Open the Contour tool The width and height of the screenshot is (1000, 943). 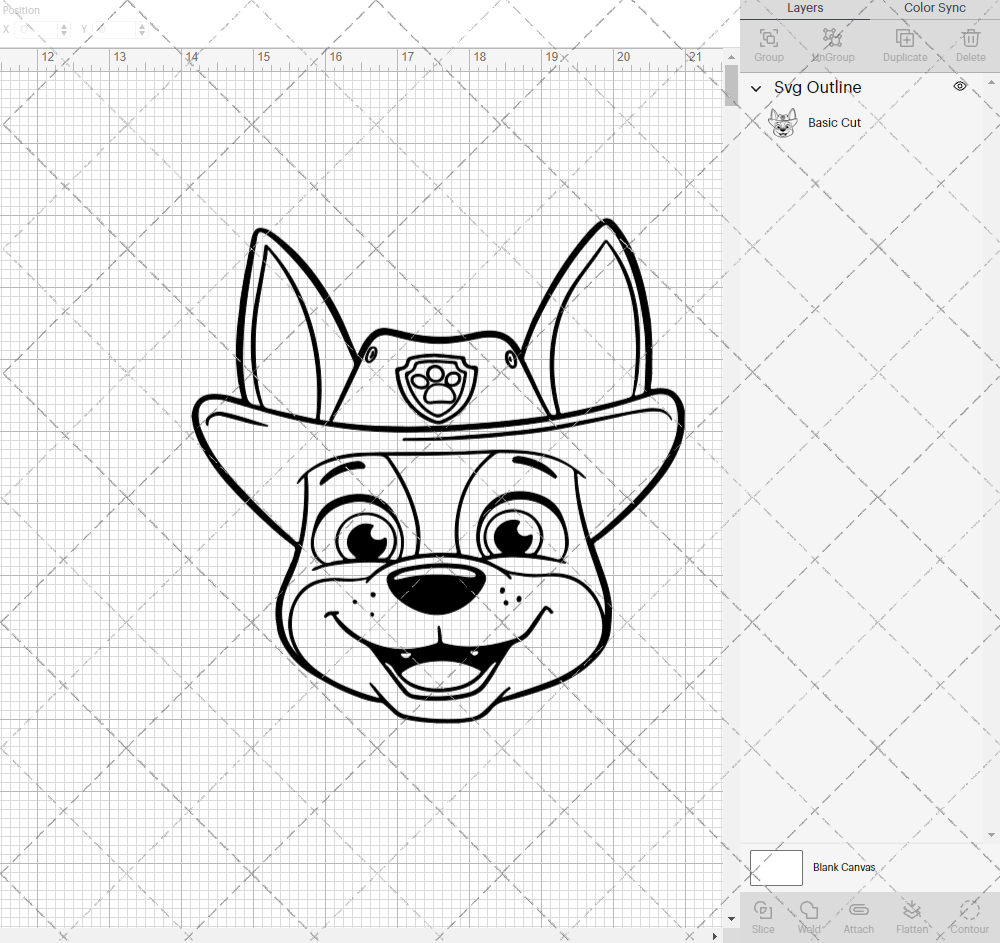click(x=968, y=915)
